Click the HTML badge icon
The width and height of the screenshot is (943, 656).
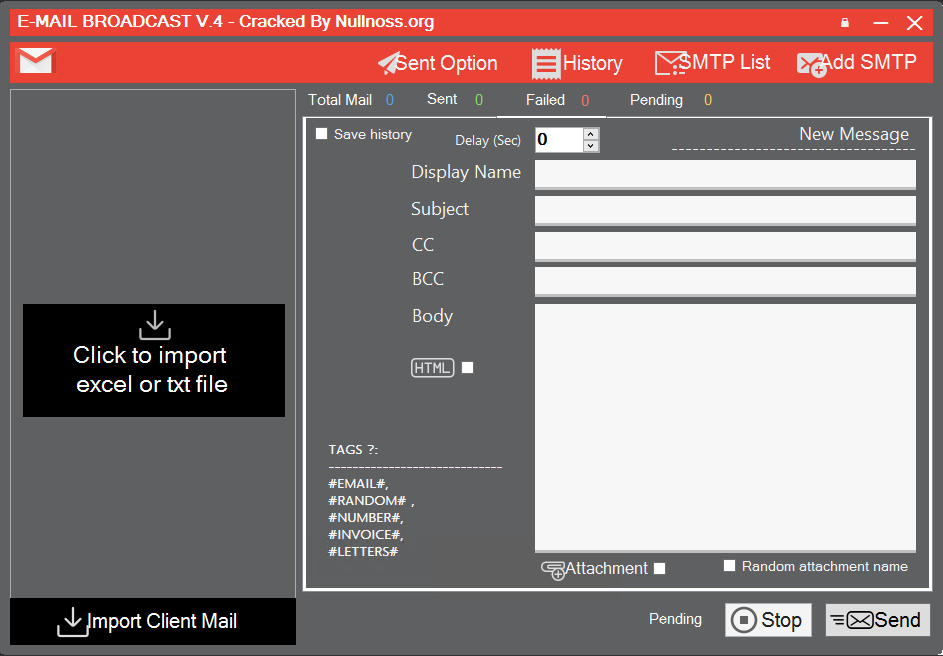432,367
